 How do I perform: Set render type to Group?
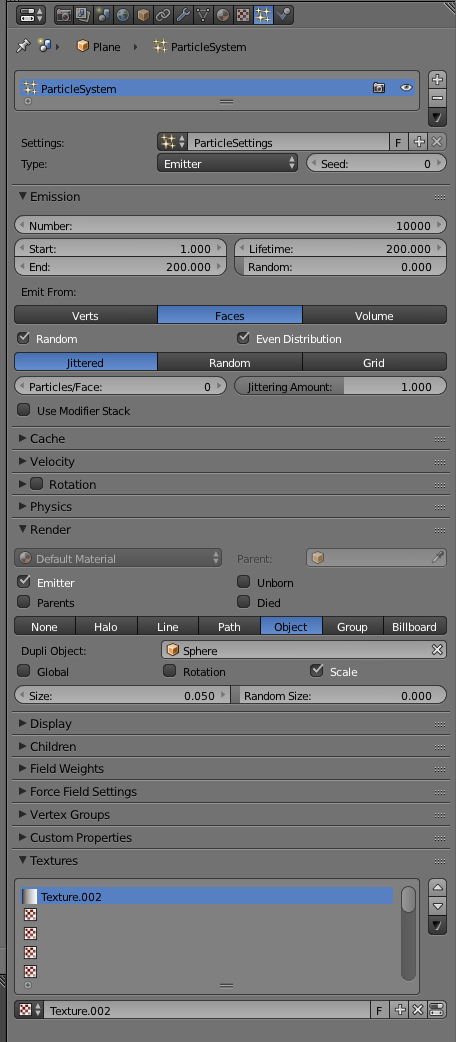353,627
